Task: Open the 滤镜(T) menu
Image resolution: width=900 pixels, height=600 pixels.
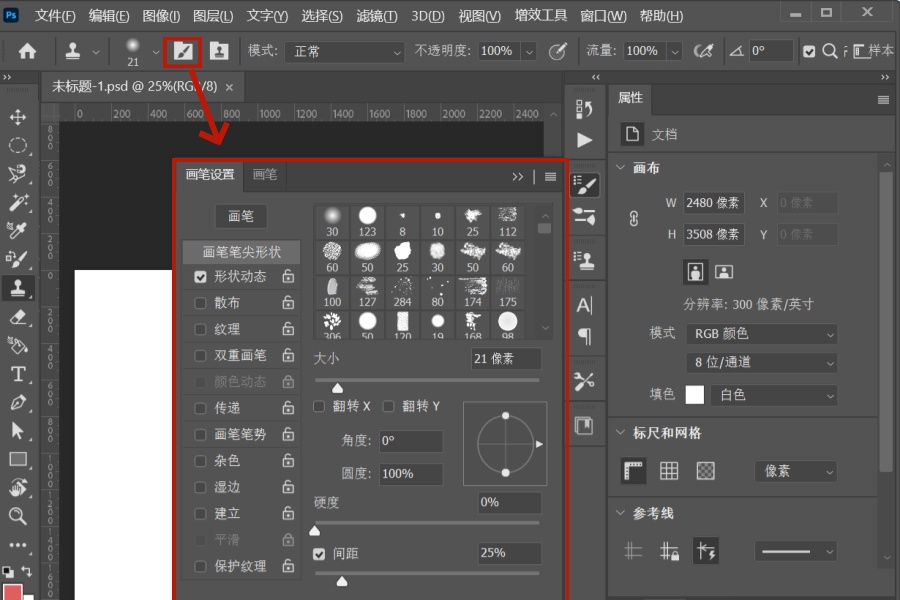Action: pyautogui.click(x=377, y=16)
